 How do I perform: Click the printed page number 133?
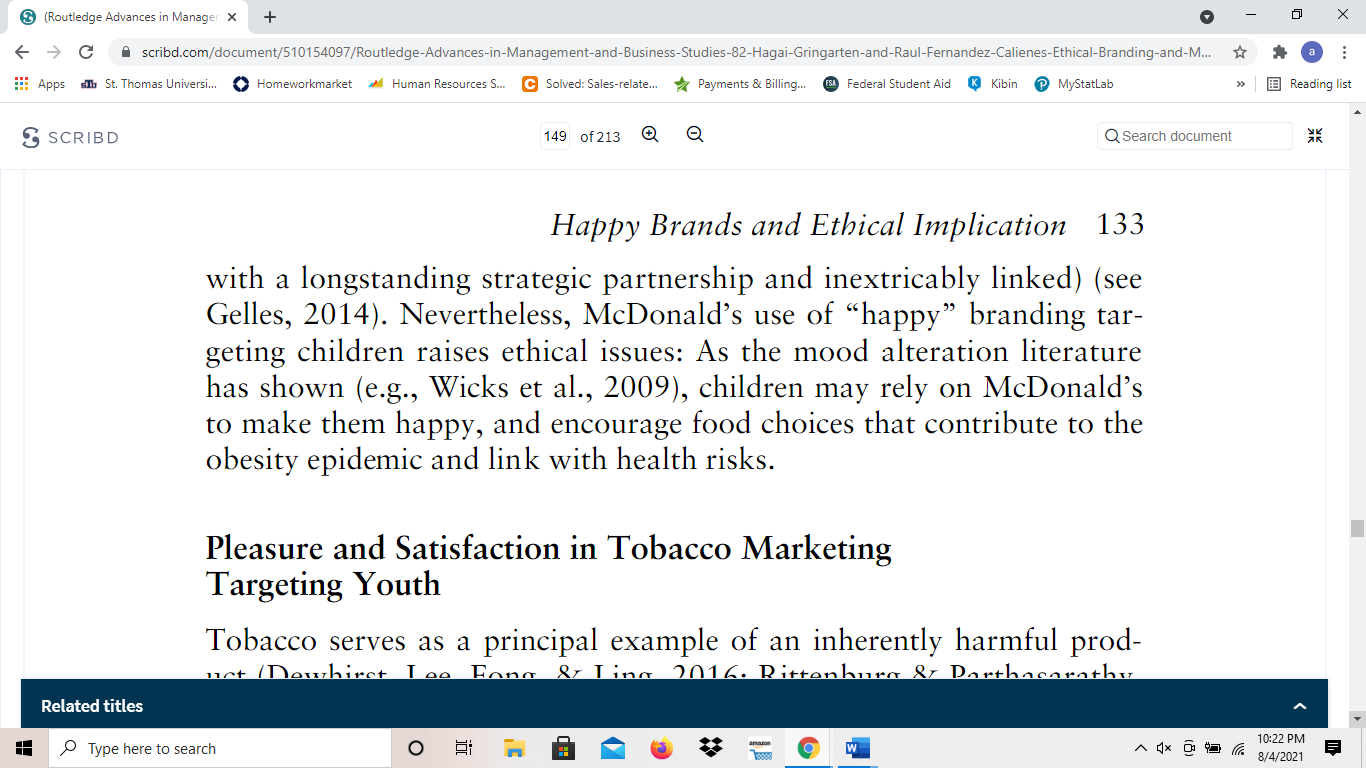coord(1120,224)
